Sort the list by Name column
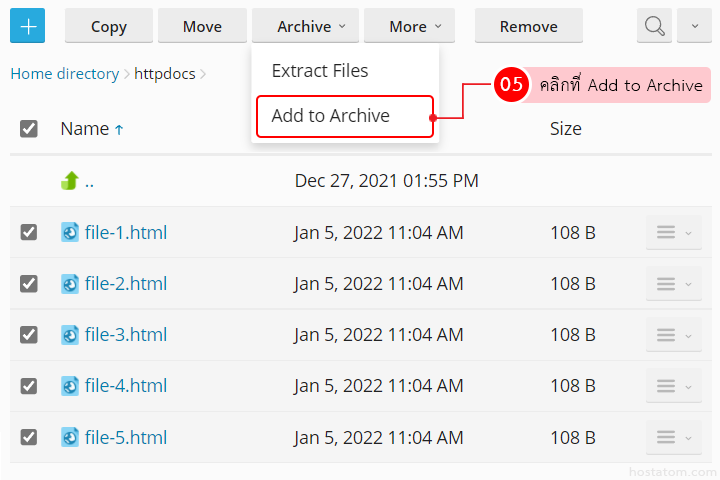This screenshot has height=480, width=720. pyautogui.click(x=84, y=129)
